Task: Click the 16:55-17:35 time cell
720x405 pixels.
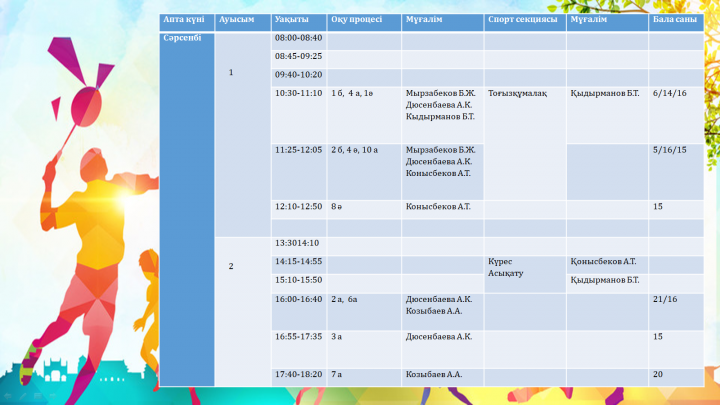Action: pyautogui.click(x=299, y=350)
